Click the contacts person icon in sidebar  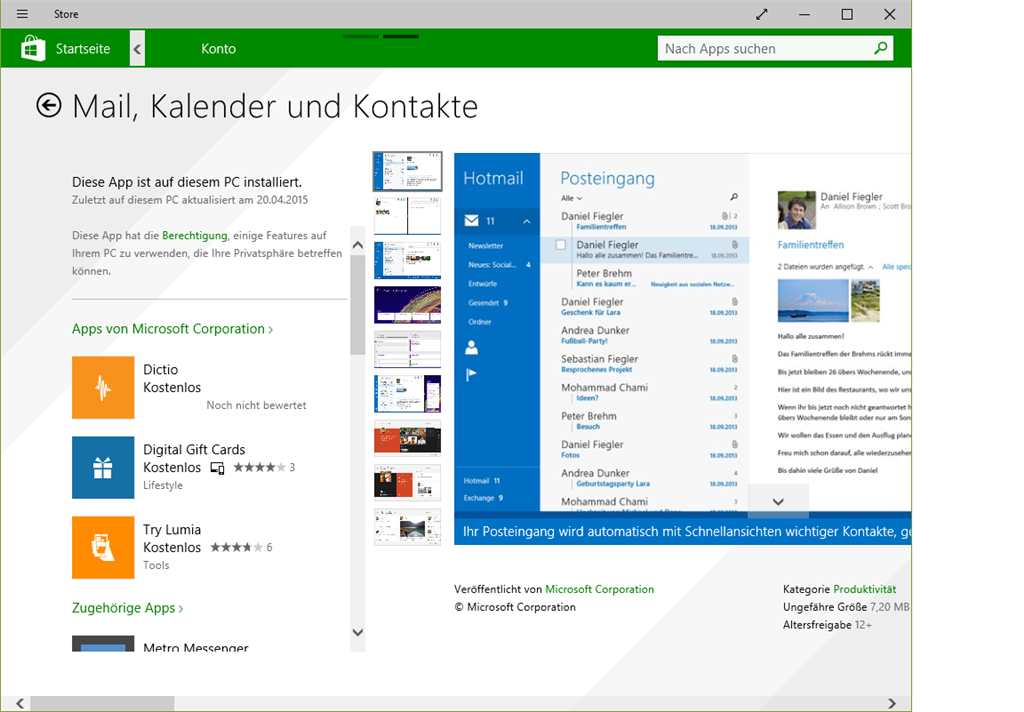[x=472, y=348]
